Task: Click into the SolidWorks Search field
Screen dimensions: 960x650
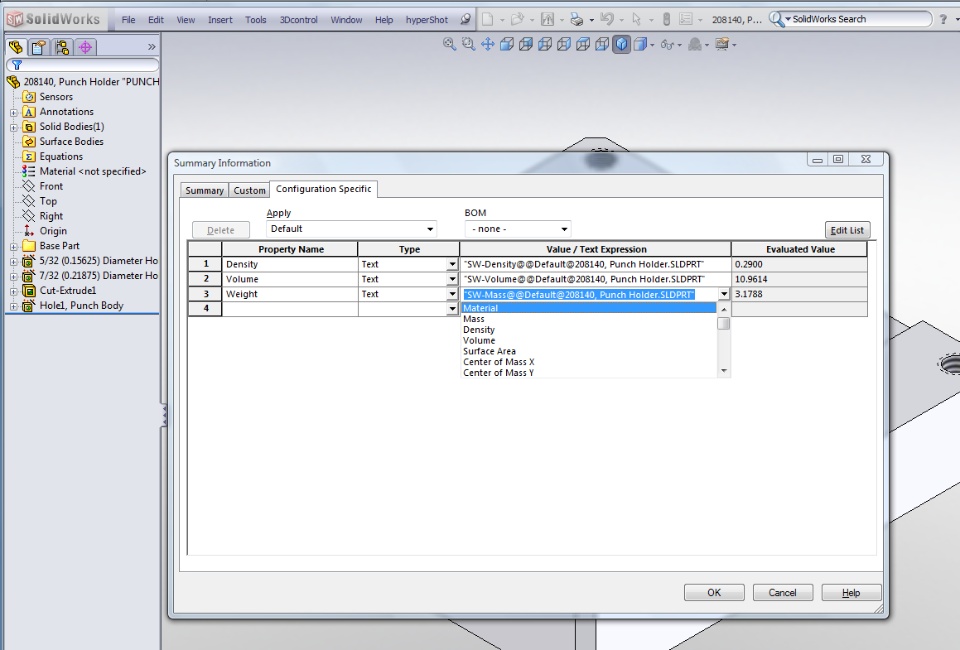Action: pos(860,19)
